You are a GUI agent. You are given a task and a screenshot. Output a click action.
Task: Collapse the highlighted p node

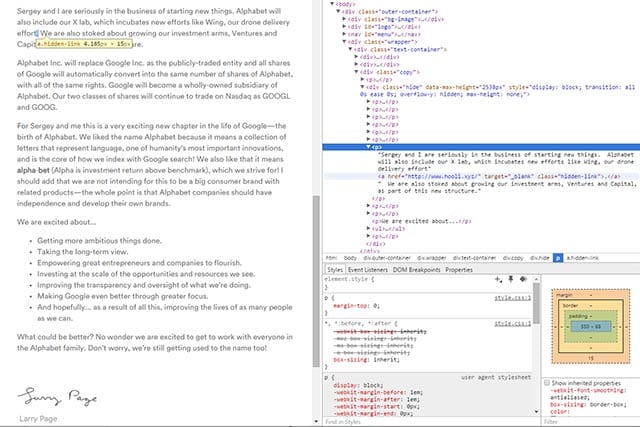tap(368, 147)
